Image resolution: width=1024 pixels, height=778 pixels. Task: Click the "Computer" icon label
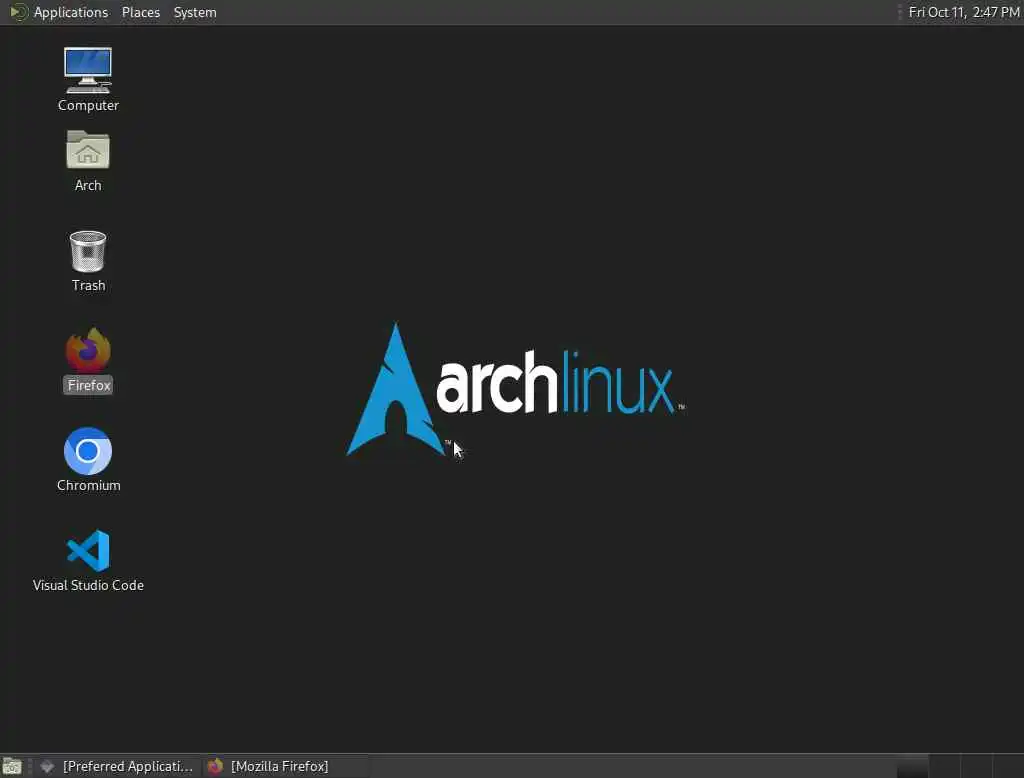(x=88, y=105)
